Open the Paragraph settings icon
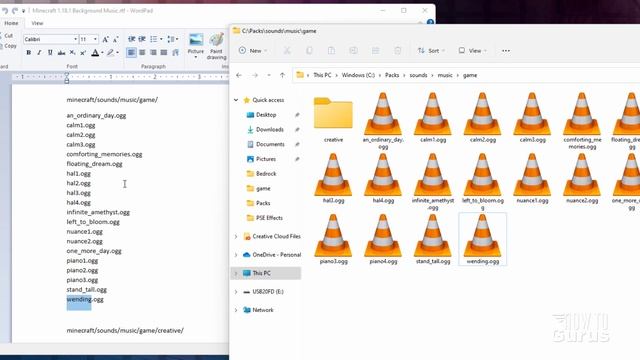 coord(175,53)
